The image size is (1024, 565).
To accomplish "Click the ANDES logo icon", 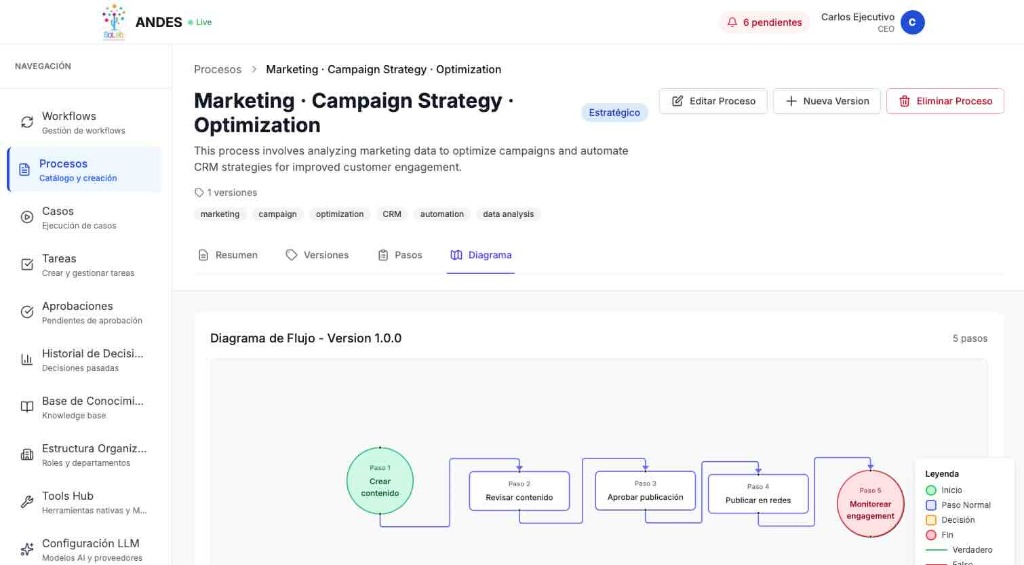I will [x=114, y=21].
